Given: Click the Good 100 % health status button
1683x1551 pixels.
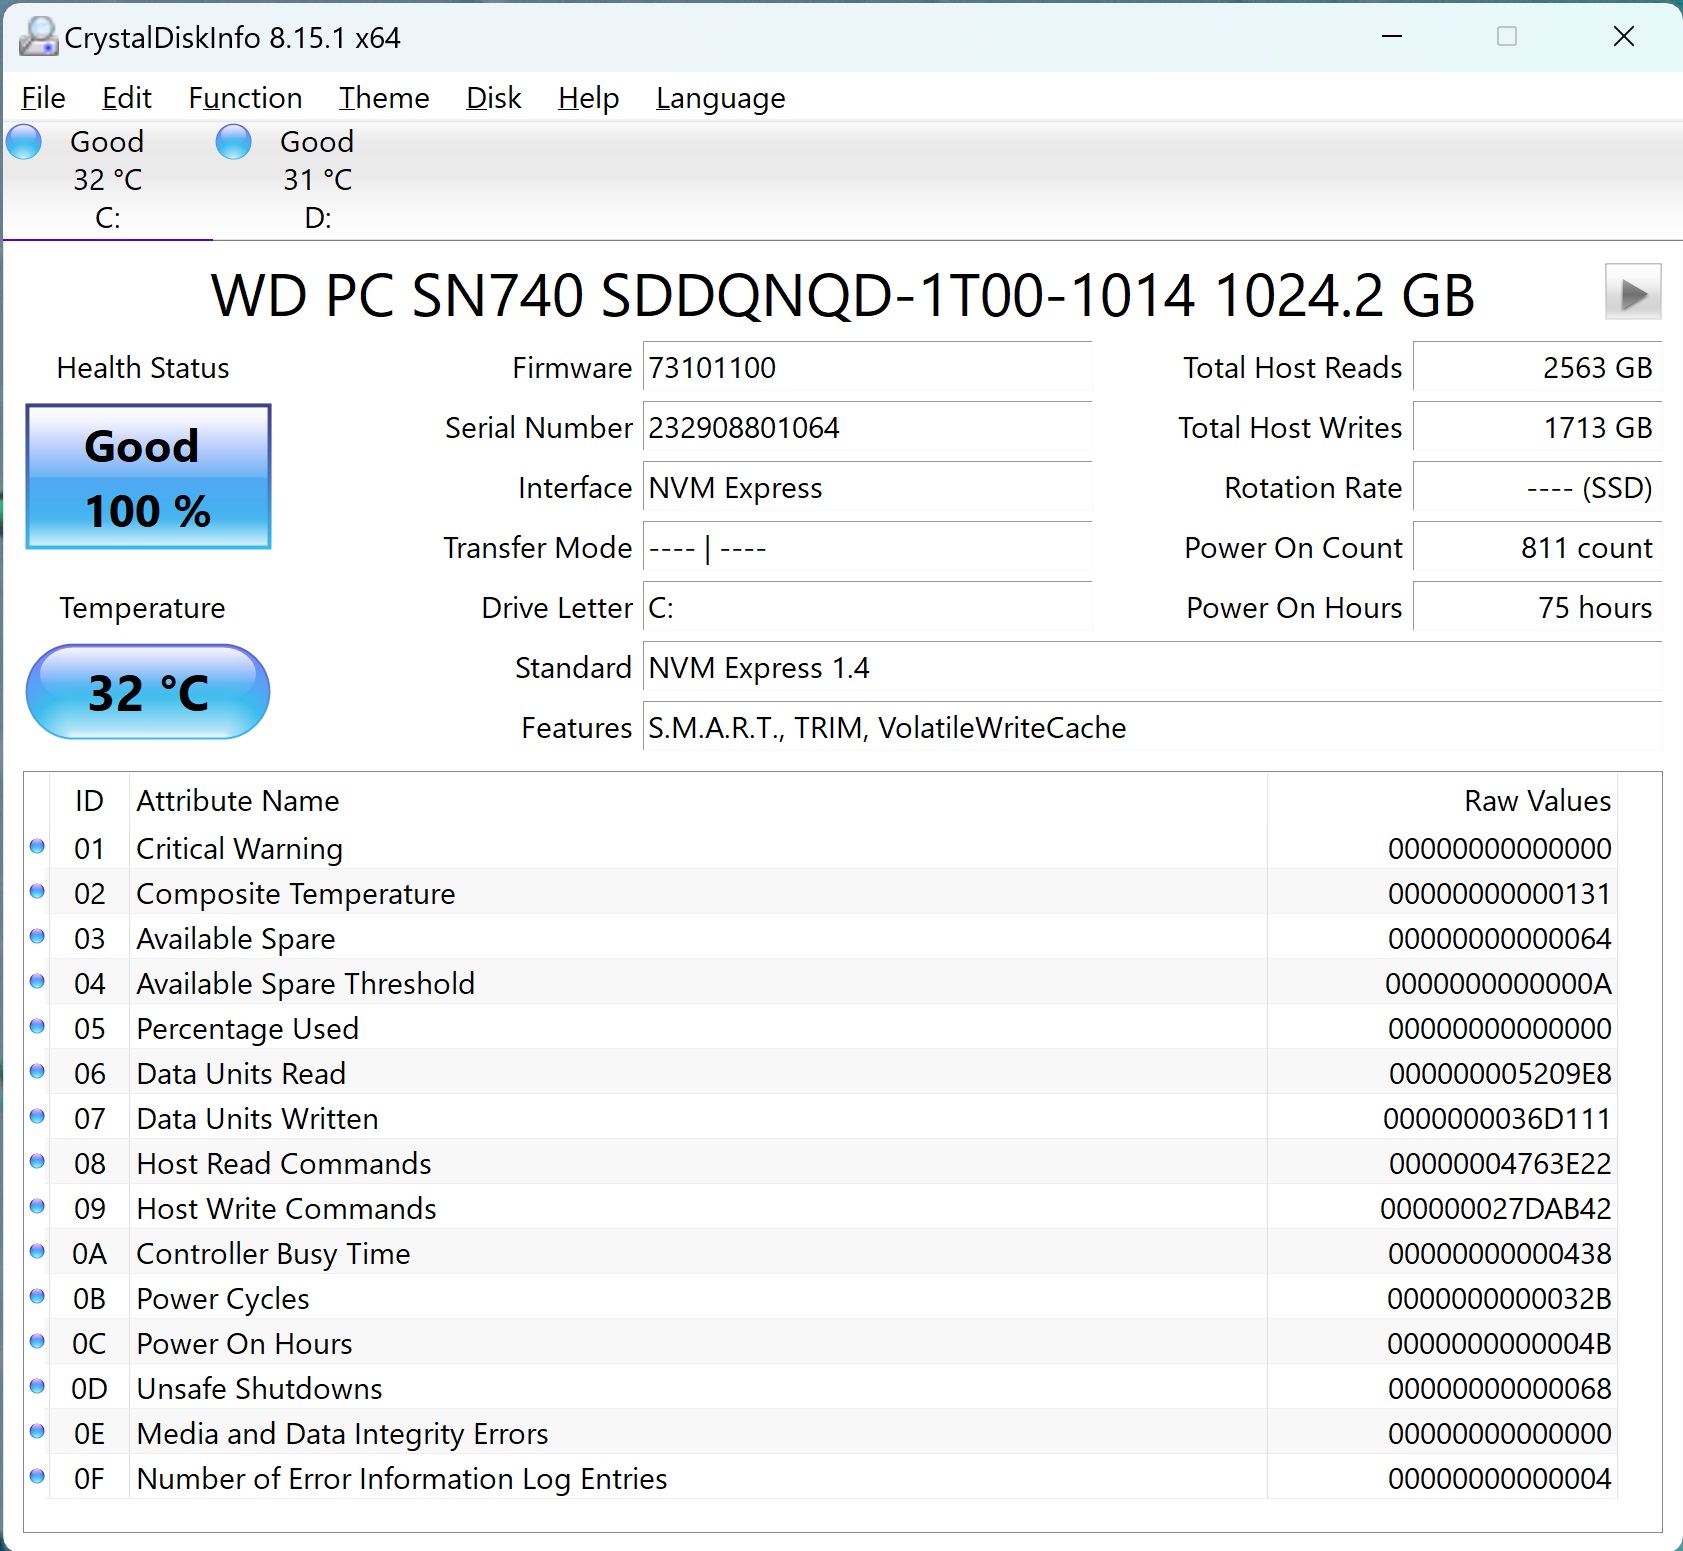Looking at the screenshot, I should pos(148,477).
